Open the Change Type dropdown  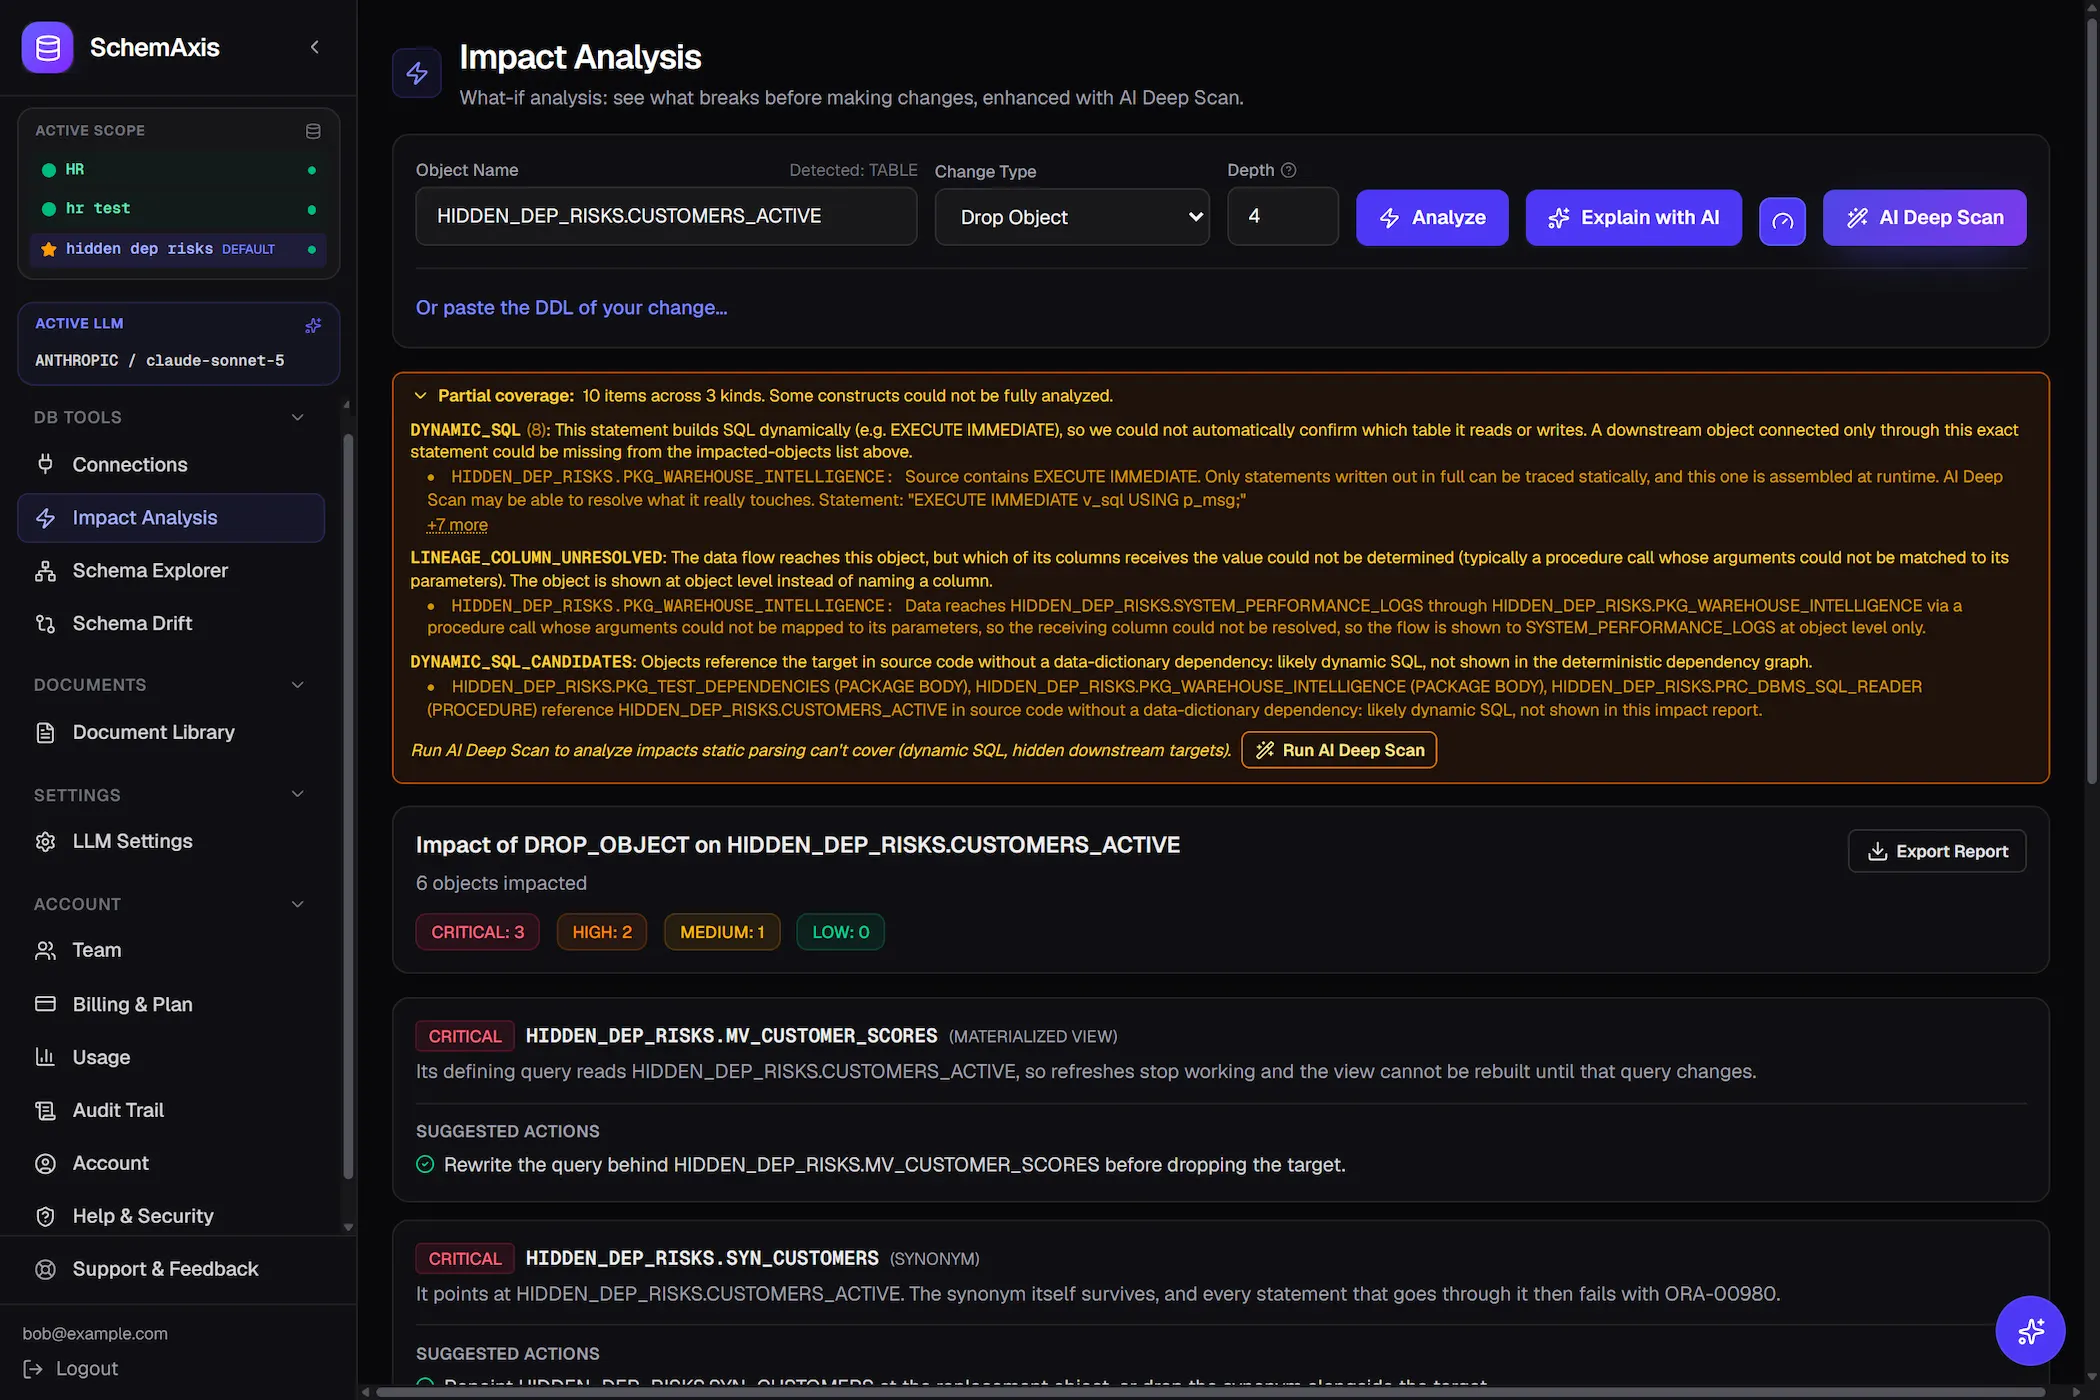point(1072,217)
